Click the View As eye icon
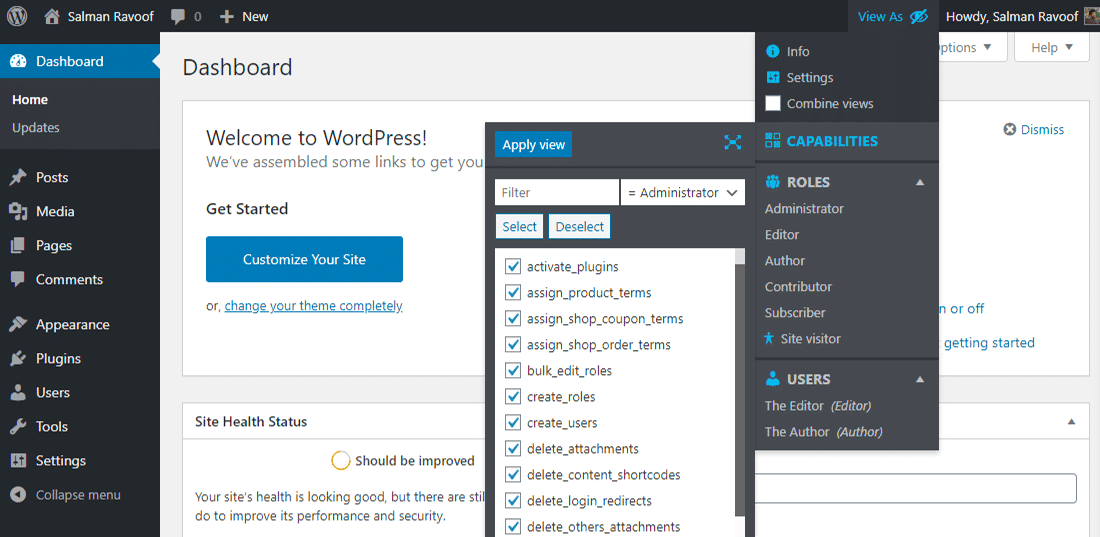 tap(919, 16)
